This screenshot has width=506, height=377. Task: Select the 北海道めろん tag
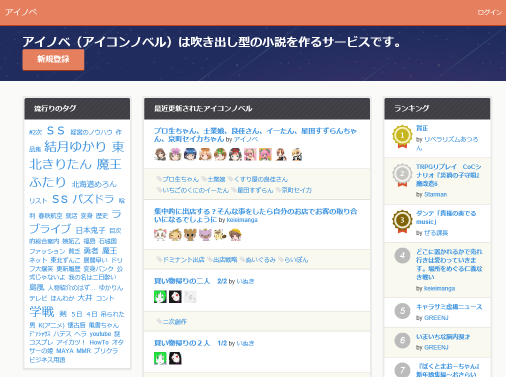(x=94, y=184)
